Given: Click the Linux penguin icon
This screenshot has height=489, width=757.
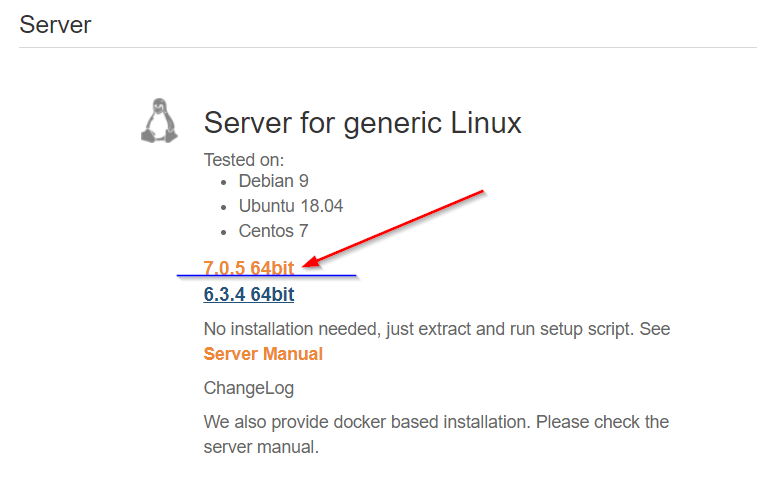Looking at the screenshot, I should pos(158,121).
